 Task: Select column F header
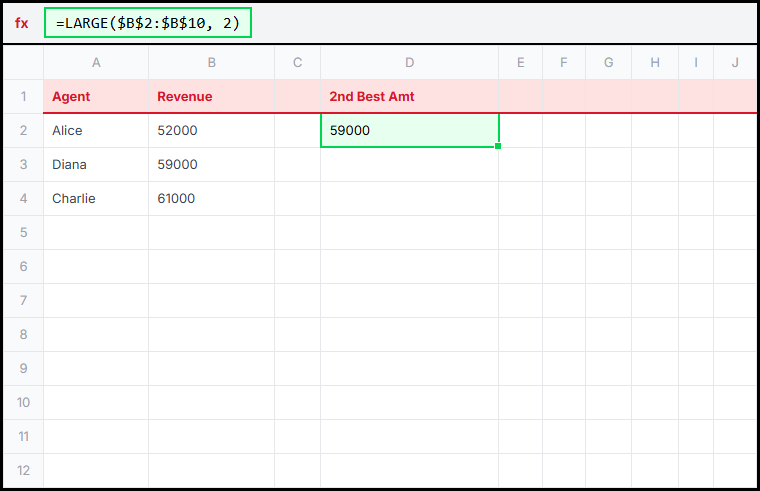564,63
